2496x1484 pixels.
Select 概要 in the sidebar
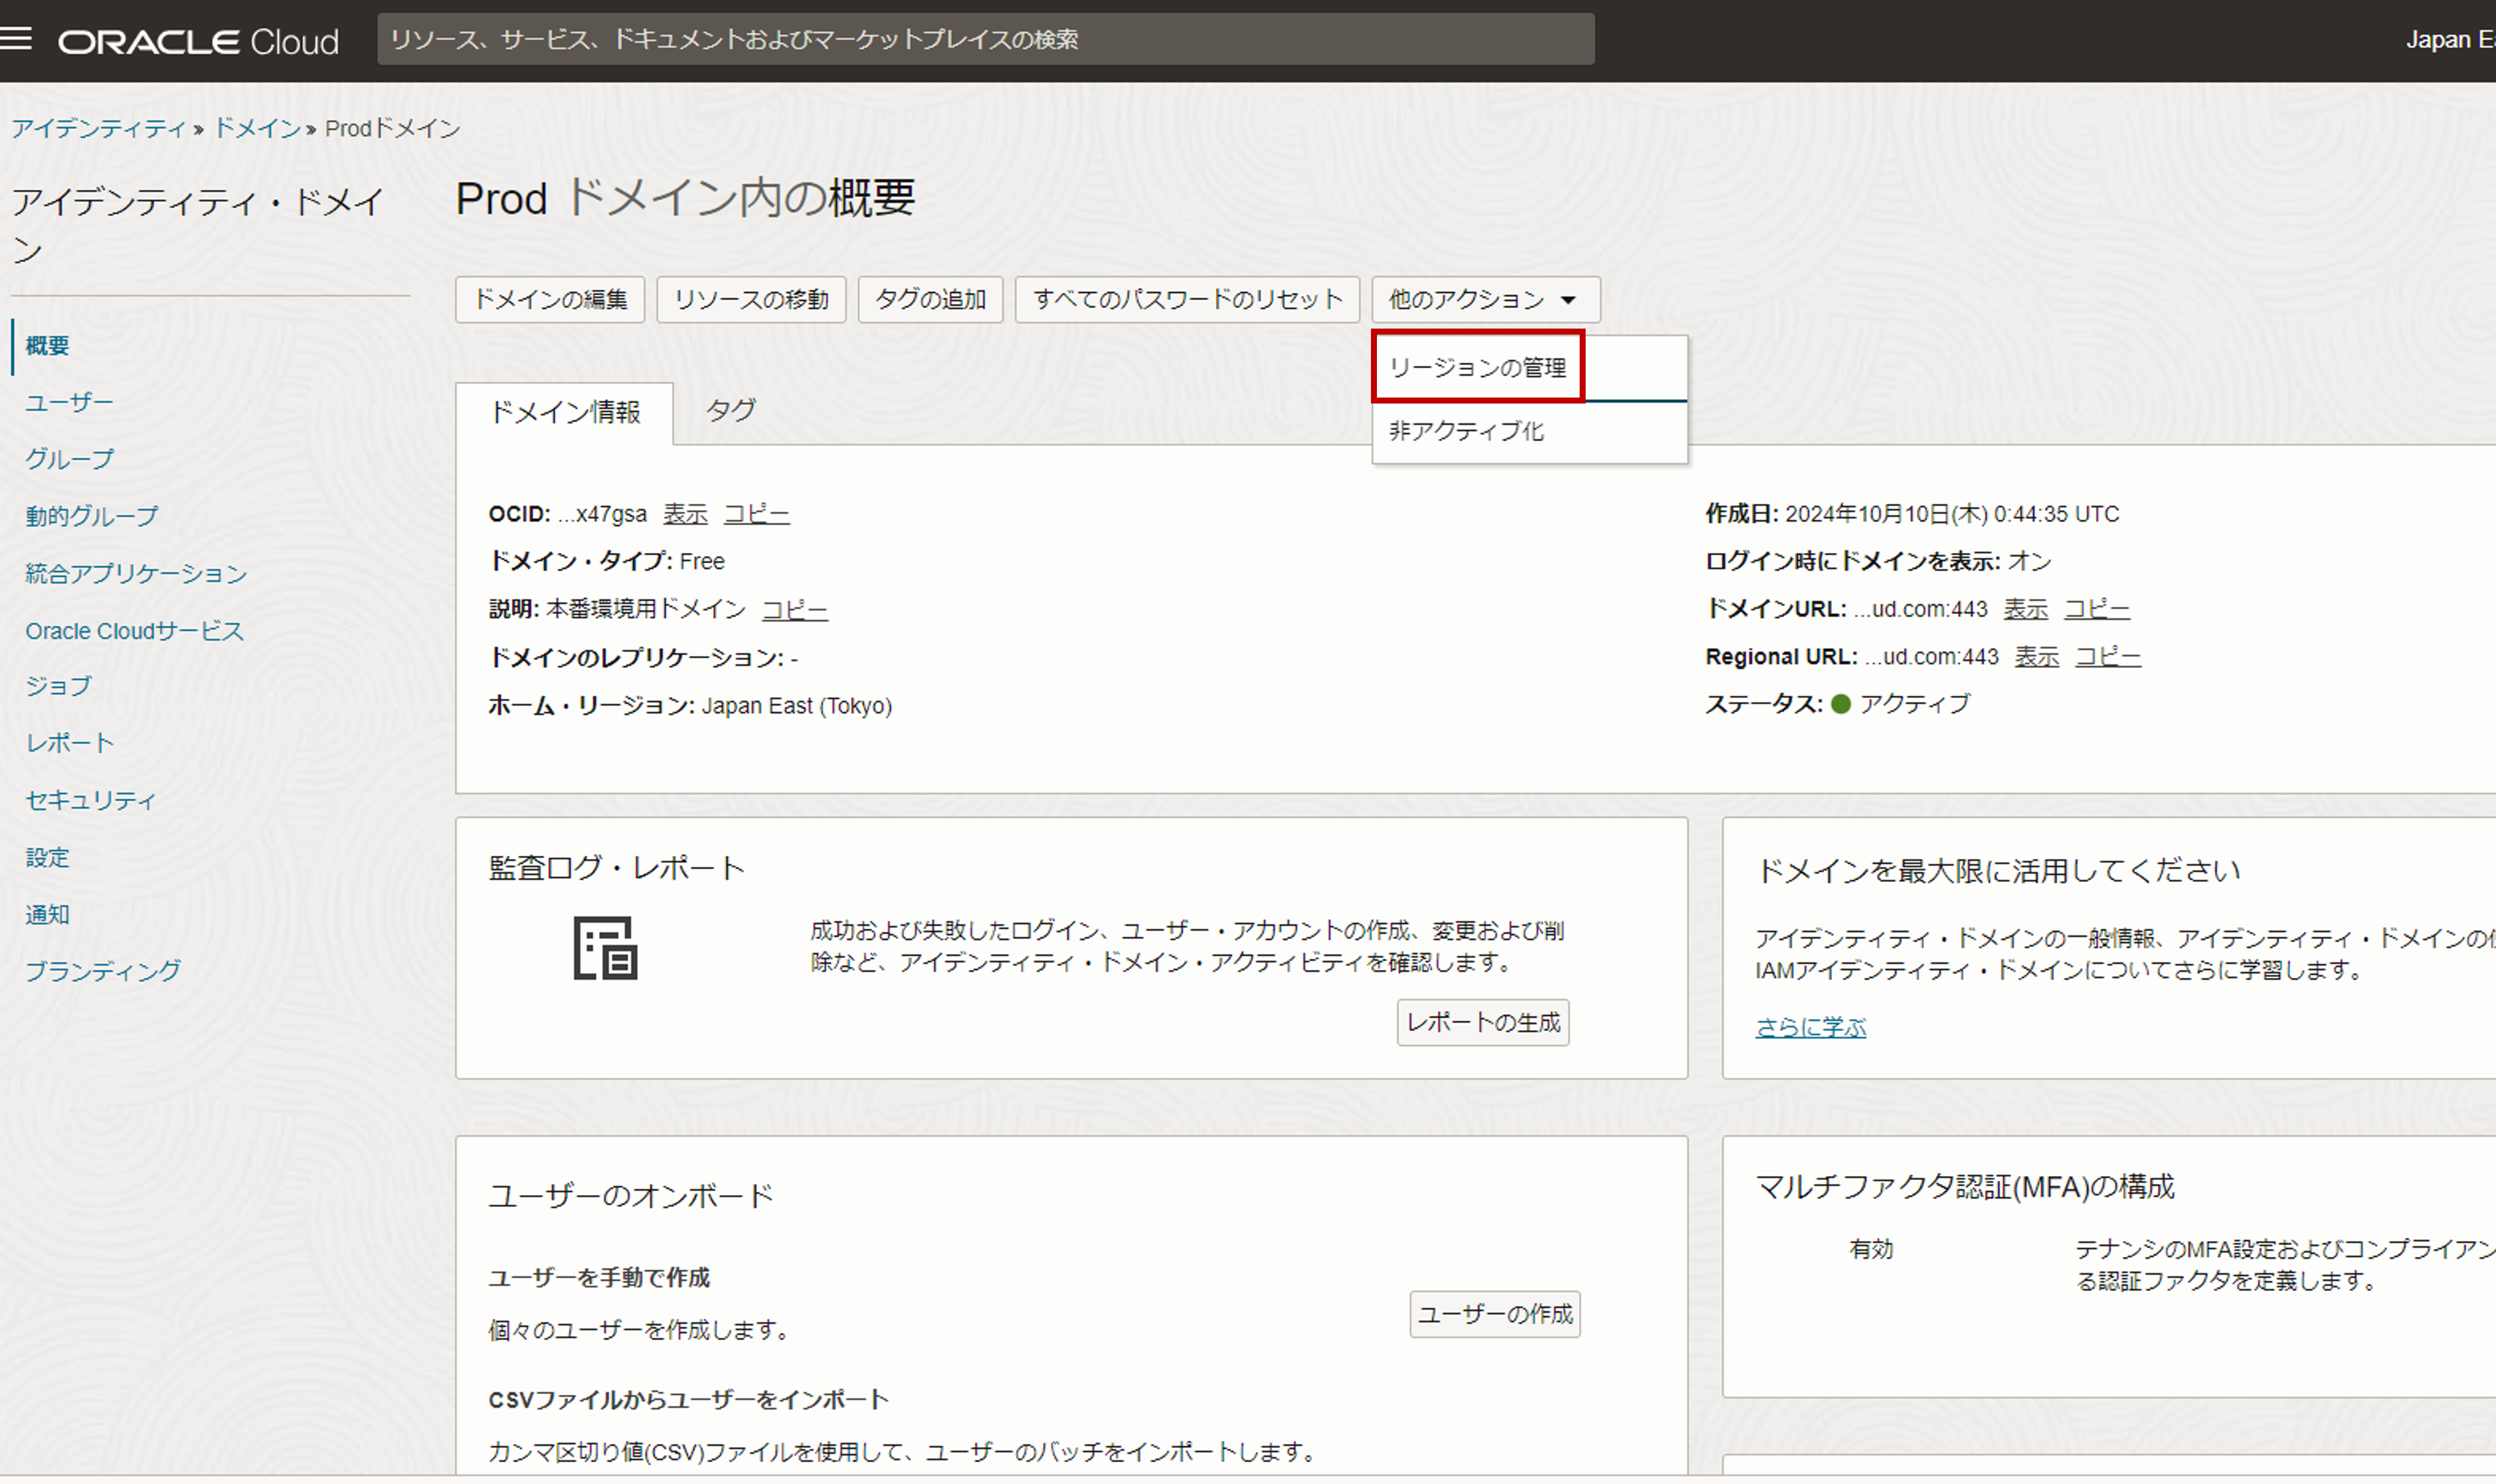point(47,346)
